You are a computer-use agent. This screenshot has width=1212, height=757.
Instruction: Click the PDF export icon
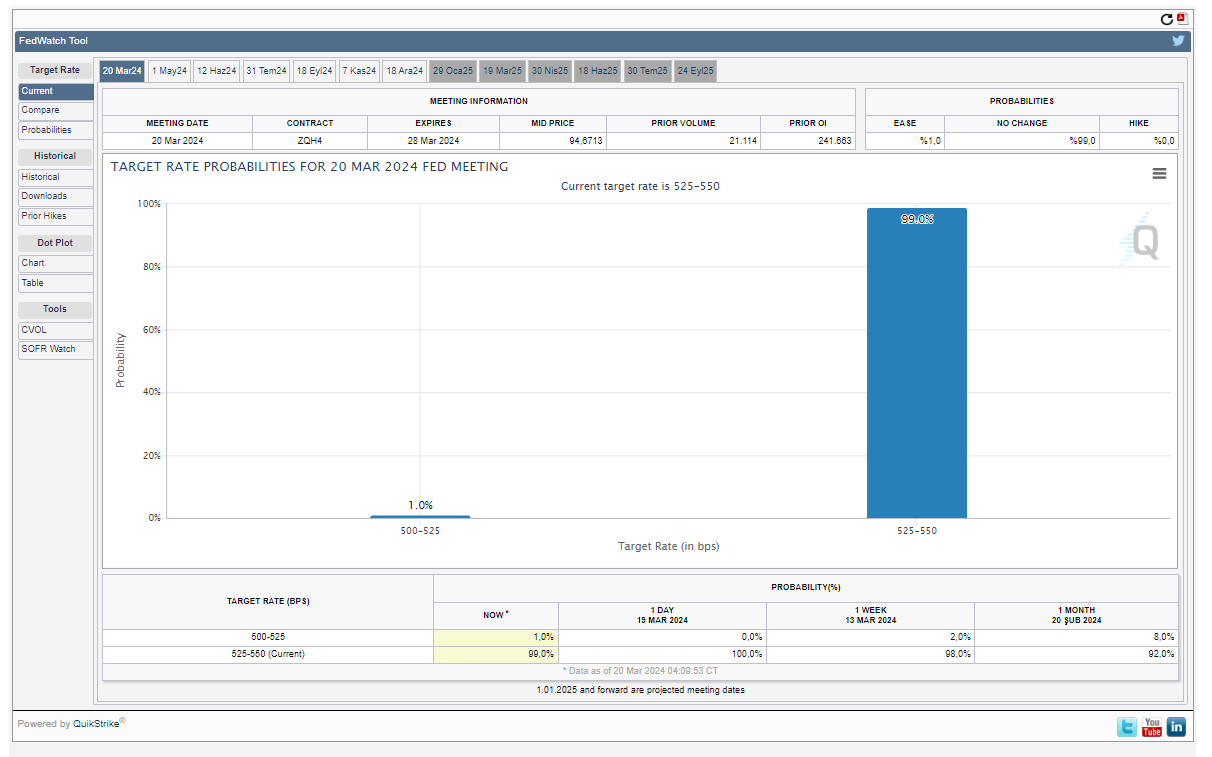(x=1181, y=19)
